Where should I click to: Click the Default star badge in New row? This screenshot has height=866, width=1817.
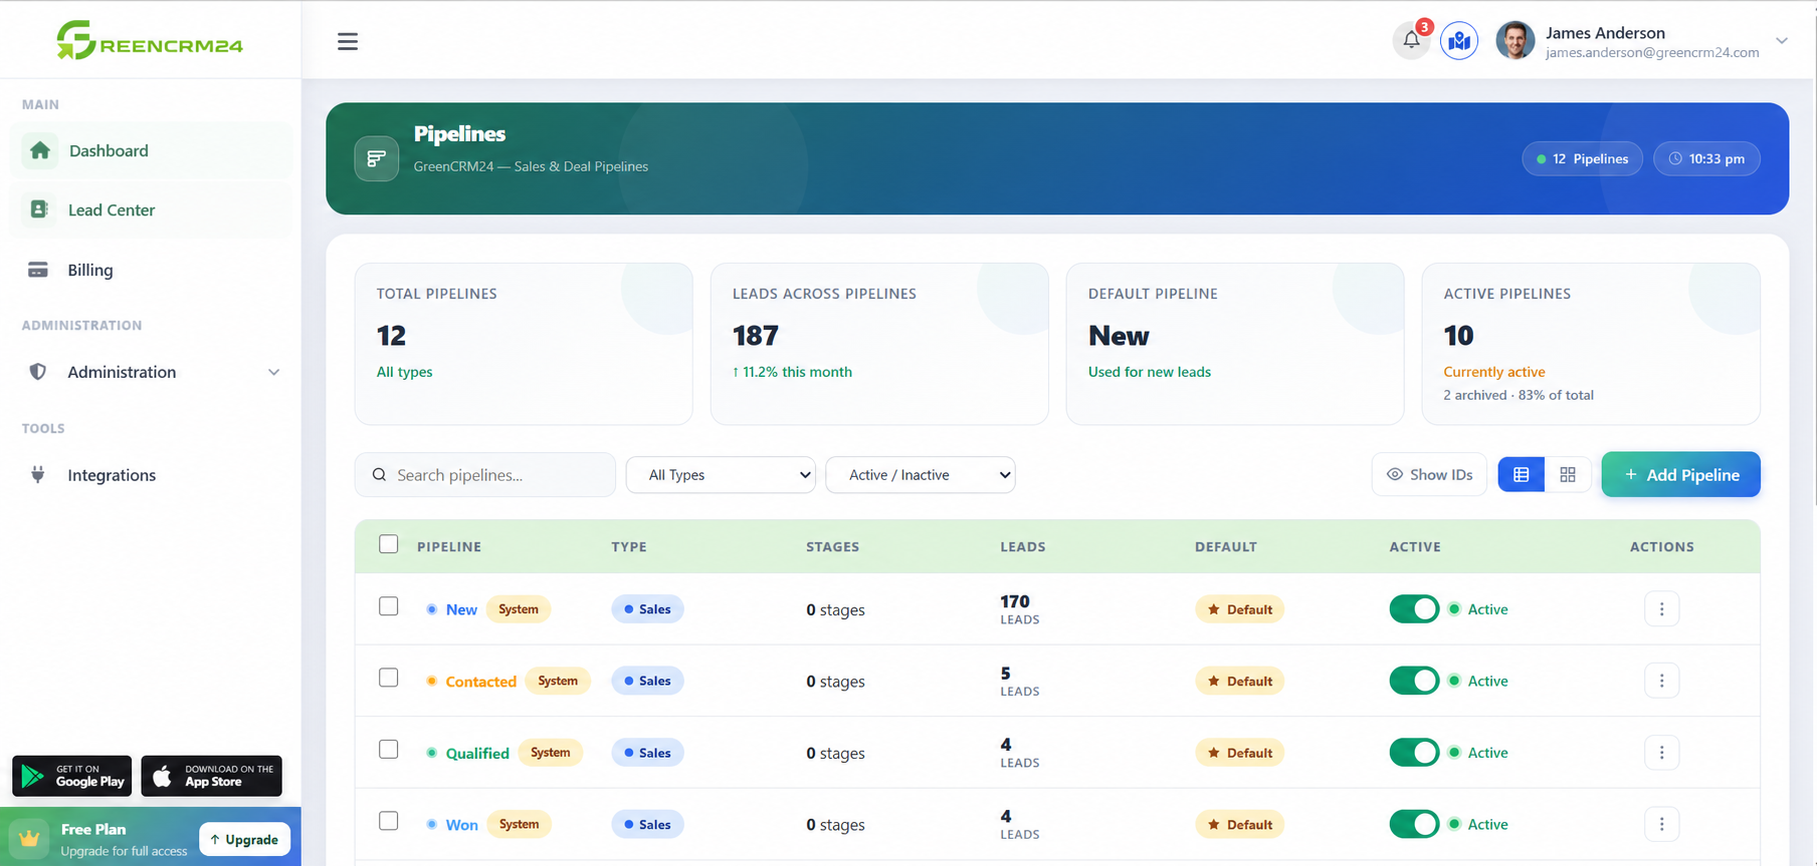tap(1239, 609)
